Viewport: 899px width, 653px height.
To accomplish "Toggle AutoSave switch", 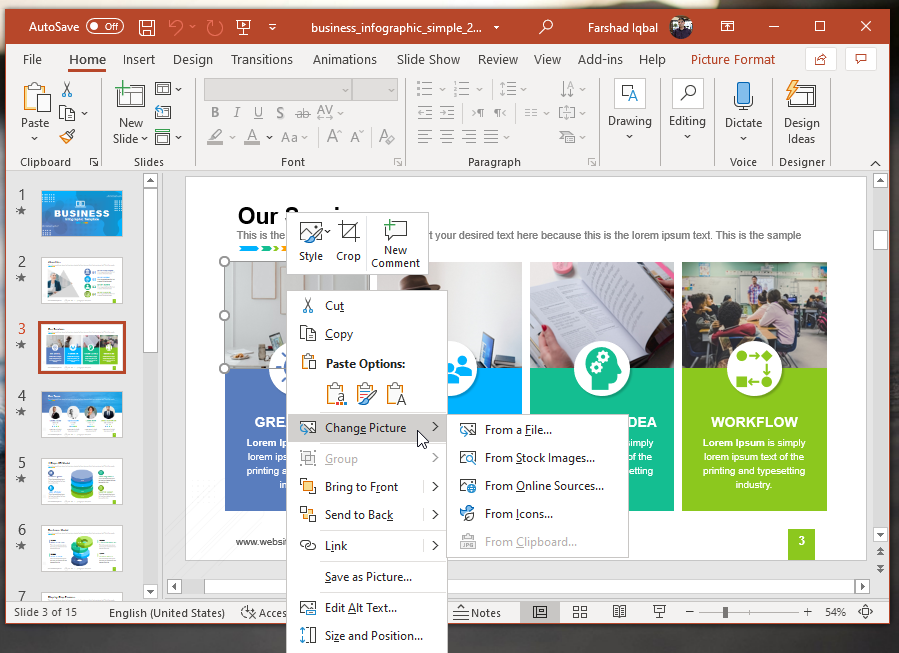I will [105, 27].
